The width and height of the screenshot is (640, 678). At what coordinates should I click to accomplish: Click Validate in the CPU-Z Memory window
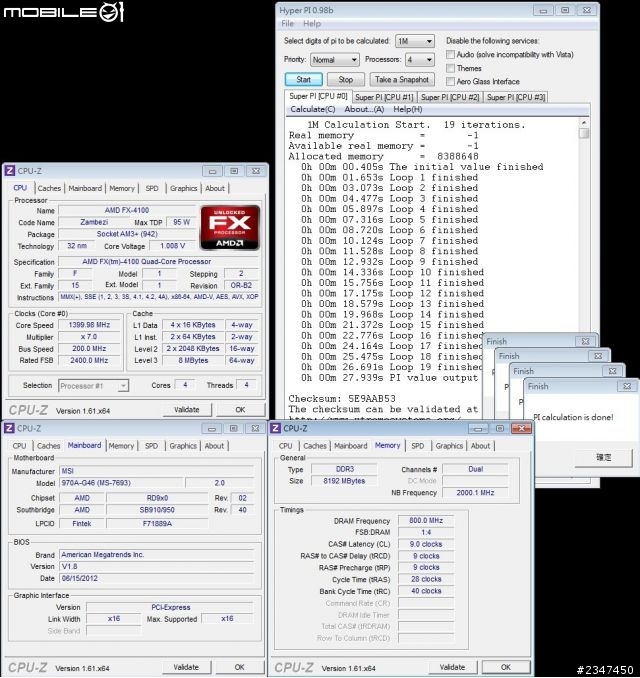(452, 667)
